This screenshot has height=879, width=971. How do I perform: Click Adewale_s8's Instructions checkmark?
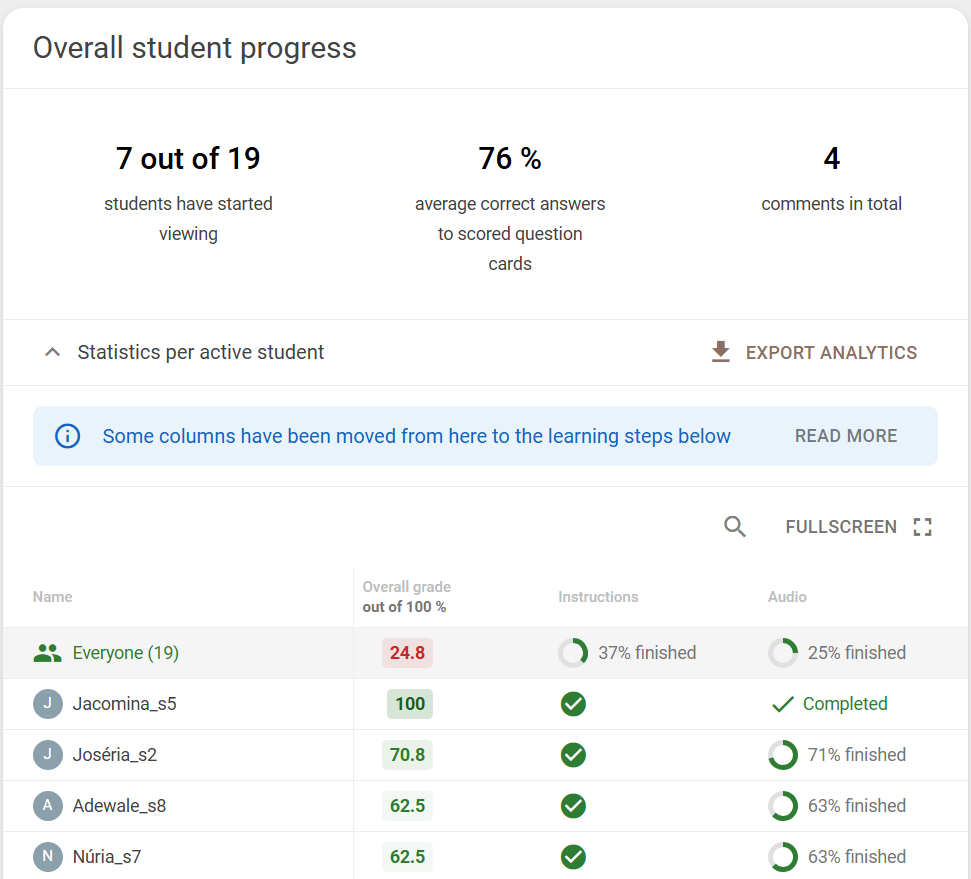pos(573,806)
